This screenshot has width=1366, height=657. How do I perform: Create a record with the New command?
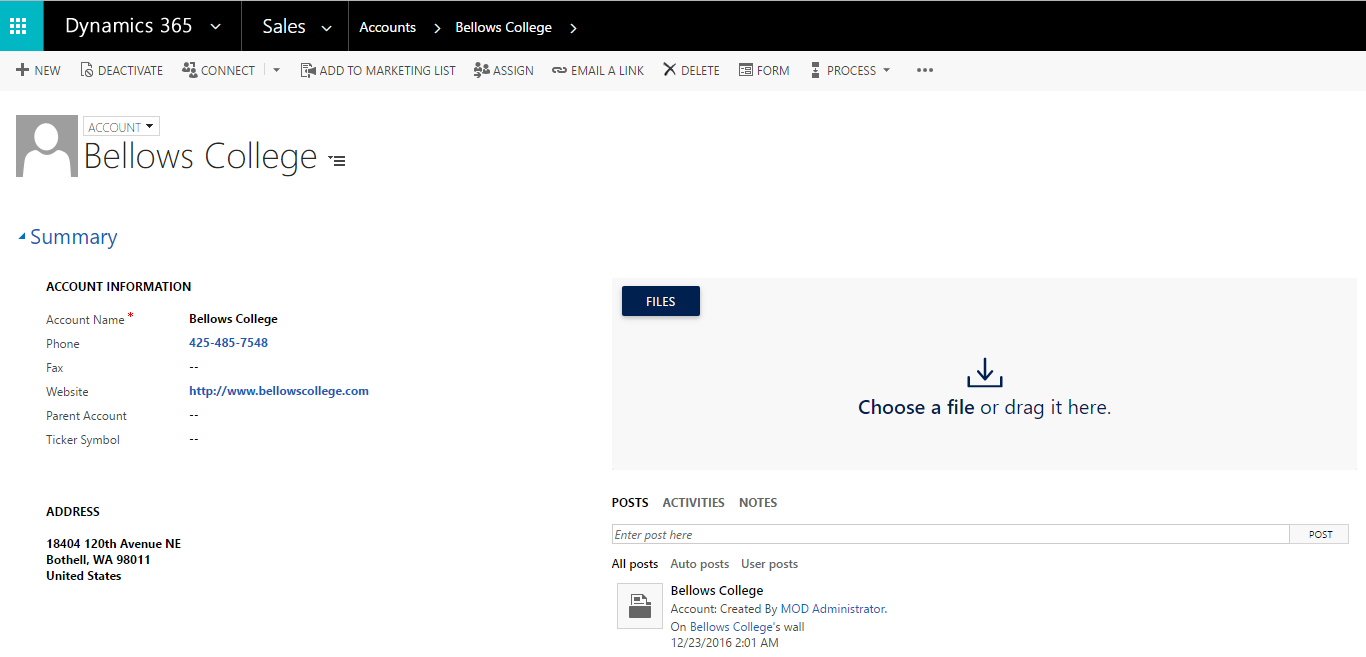[38, 69]
